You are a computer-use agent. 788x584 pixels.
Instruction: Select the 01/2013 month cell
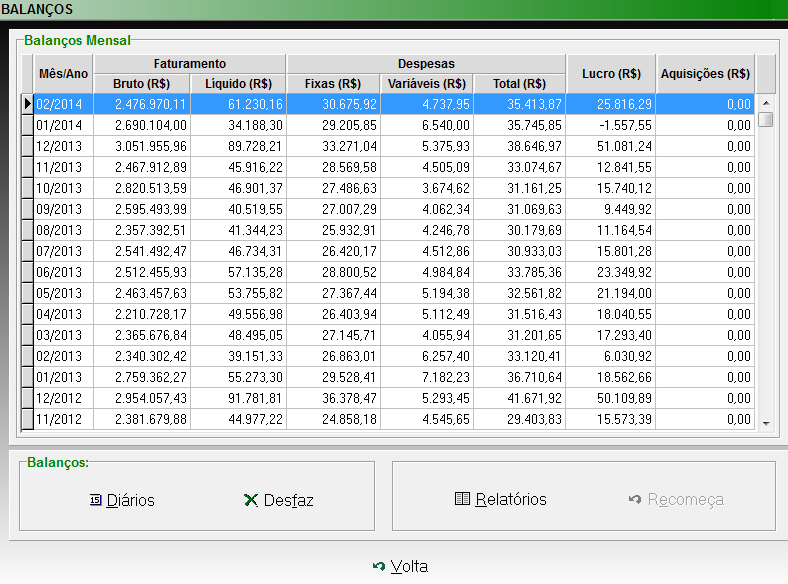[63, 377]
